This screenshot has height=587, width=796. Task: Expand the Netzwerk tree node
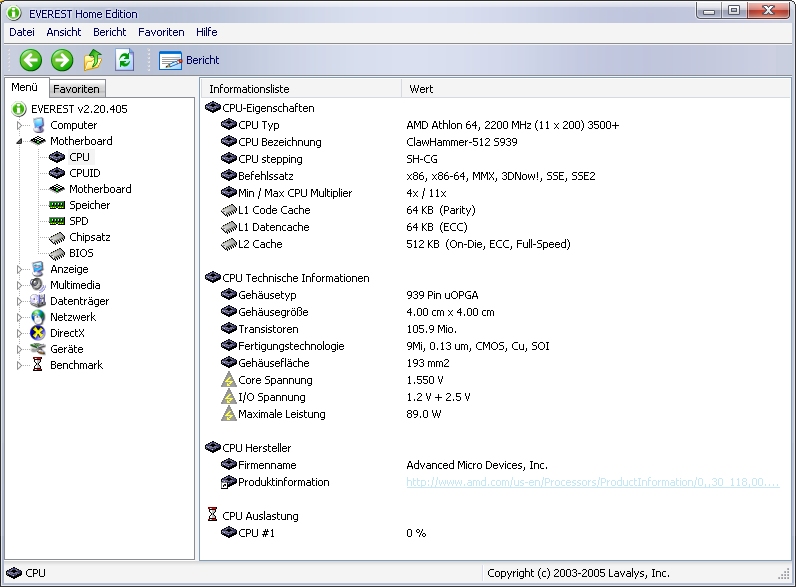19,317
